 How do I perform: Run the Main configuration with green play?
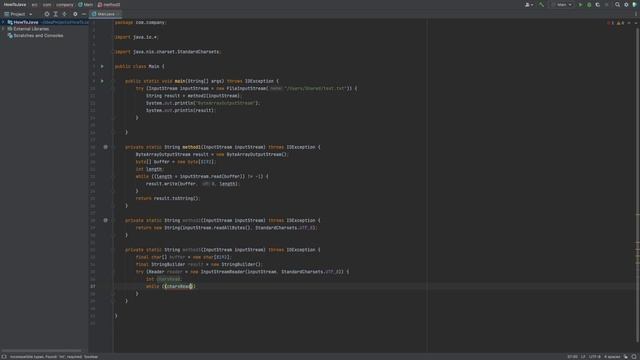pos(580,4)
